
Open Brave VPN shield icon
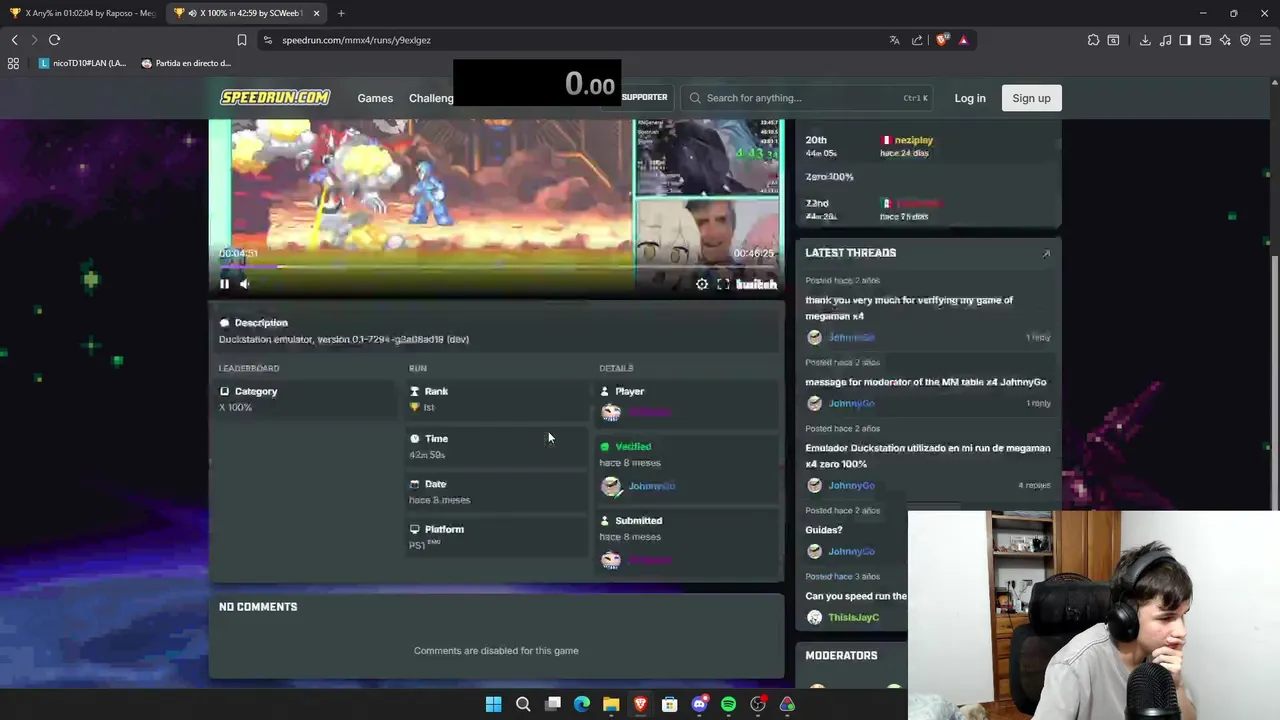[1245, 40]
